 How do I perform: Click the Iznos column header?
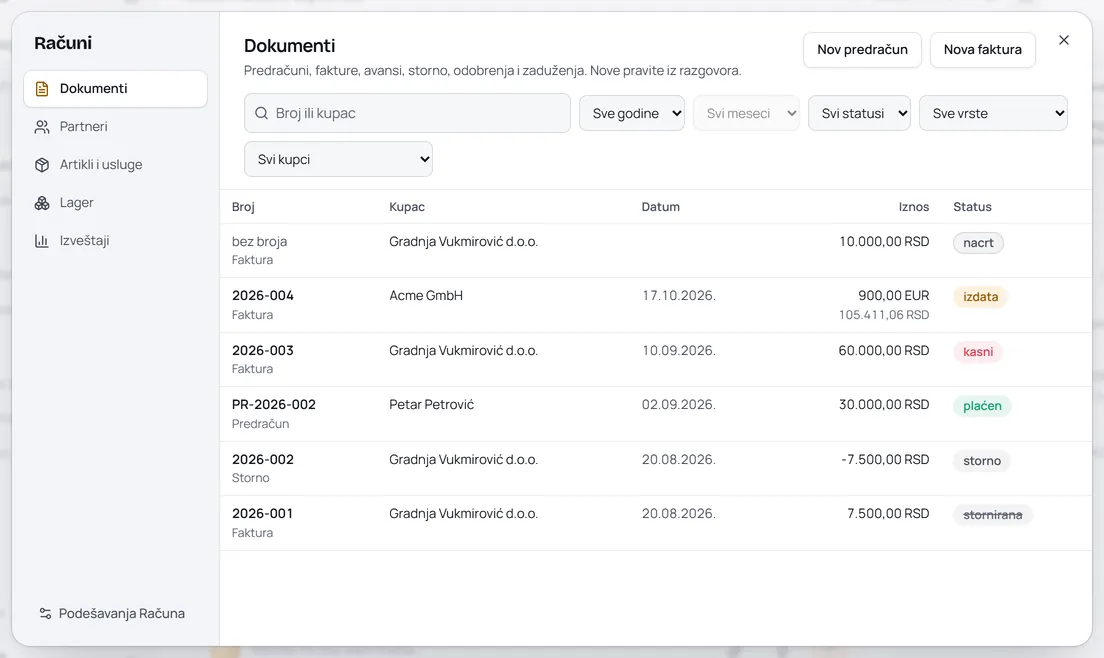coord(914,207)
